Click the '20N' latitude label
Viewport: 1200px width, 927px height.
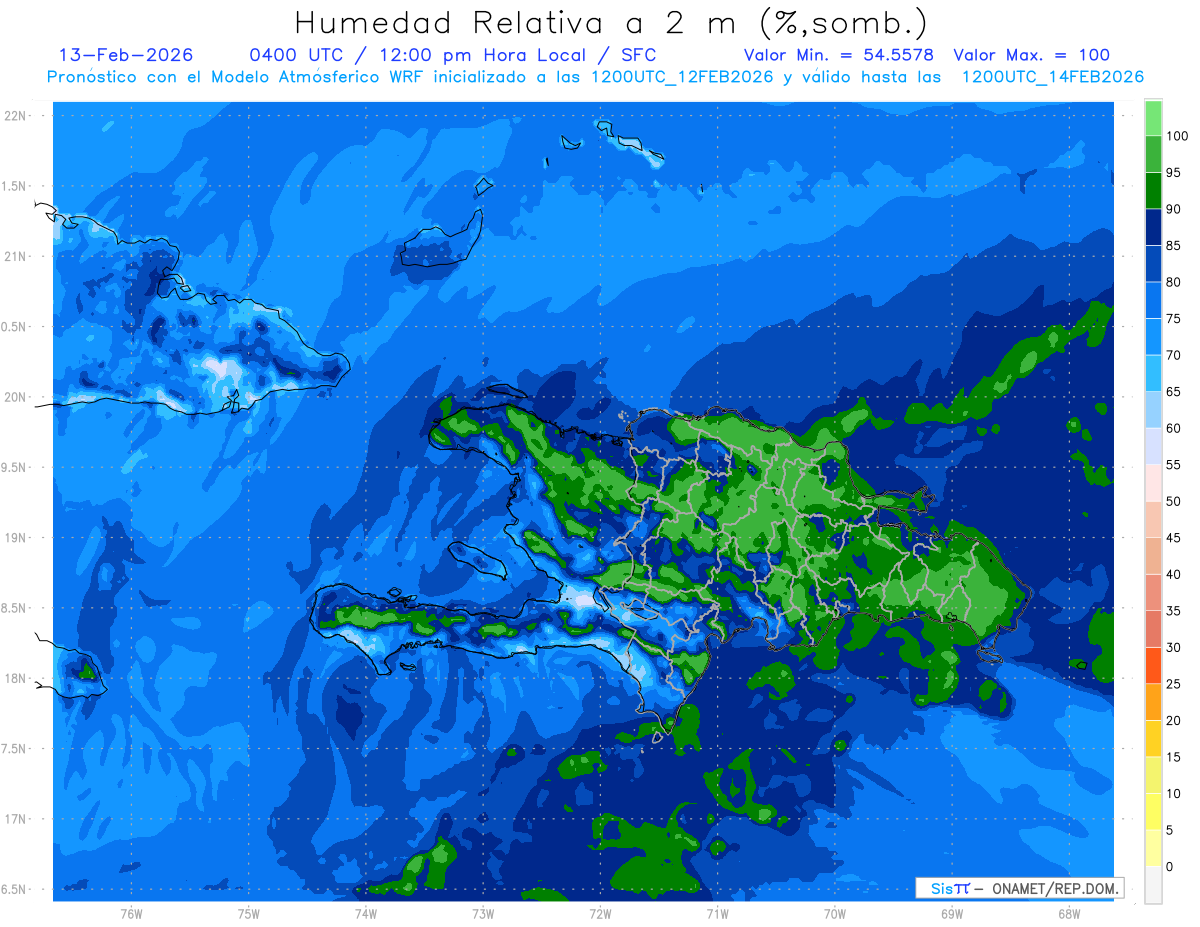click(x=14, y=397)
